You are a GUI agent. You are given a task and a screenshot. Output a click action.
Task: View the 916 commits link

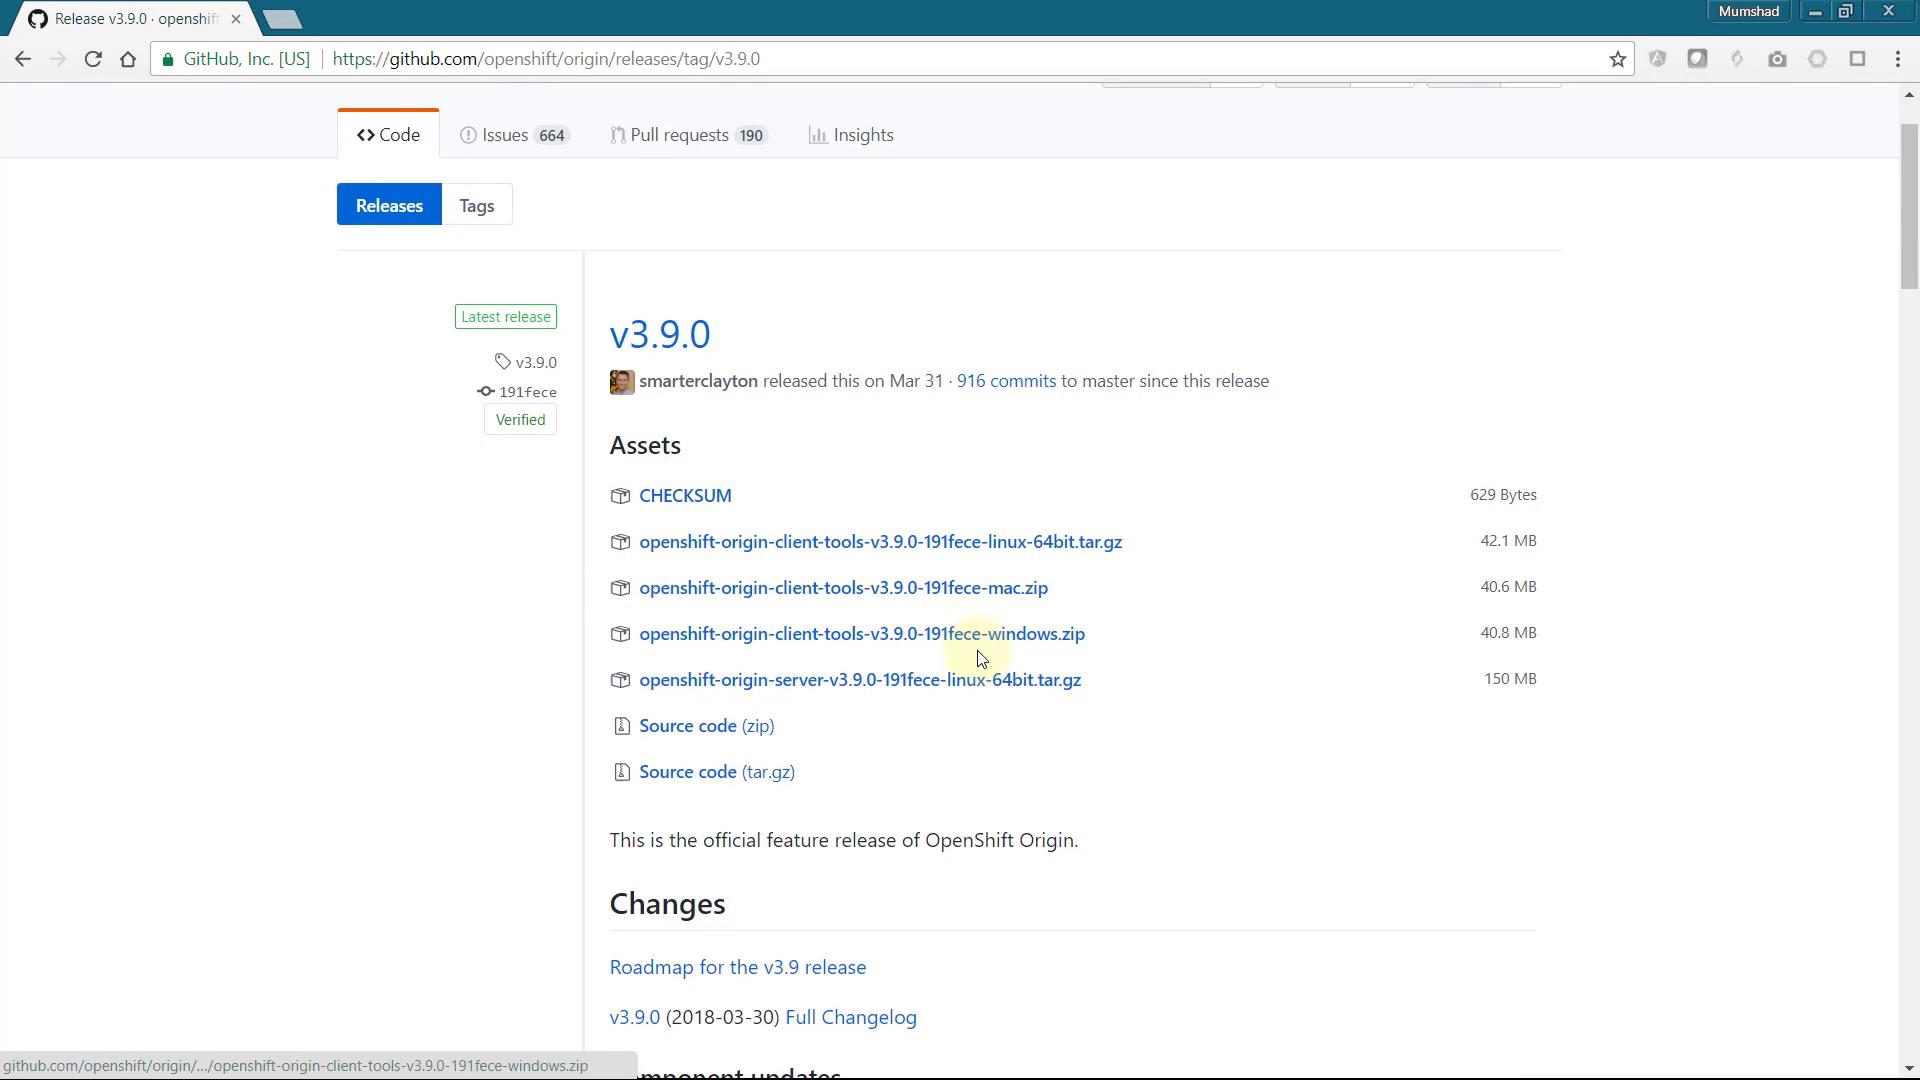1006,381
